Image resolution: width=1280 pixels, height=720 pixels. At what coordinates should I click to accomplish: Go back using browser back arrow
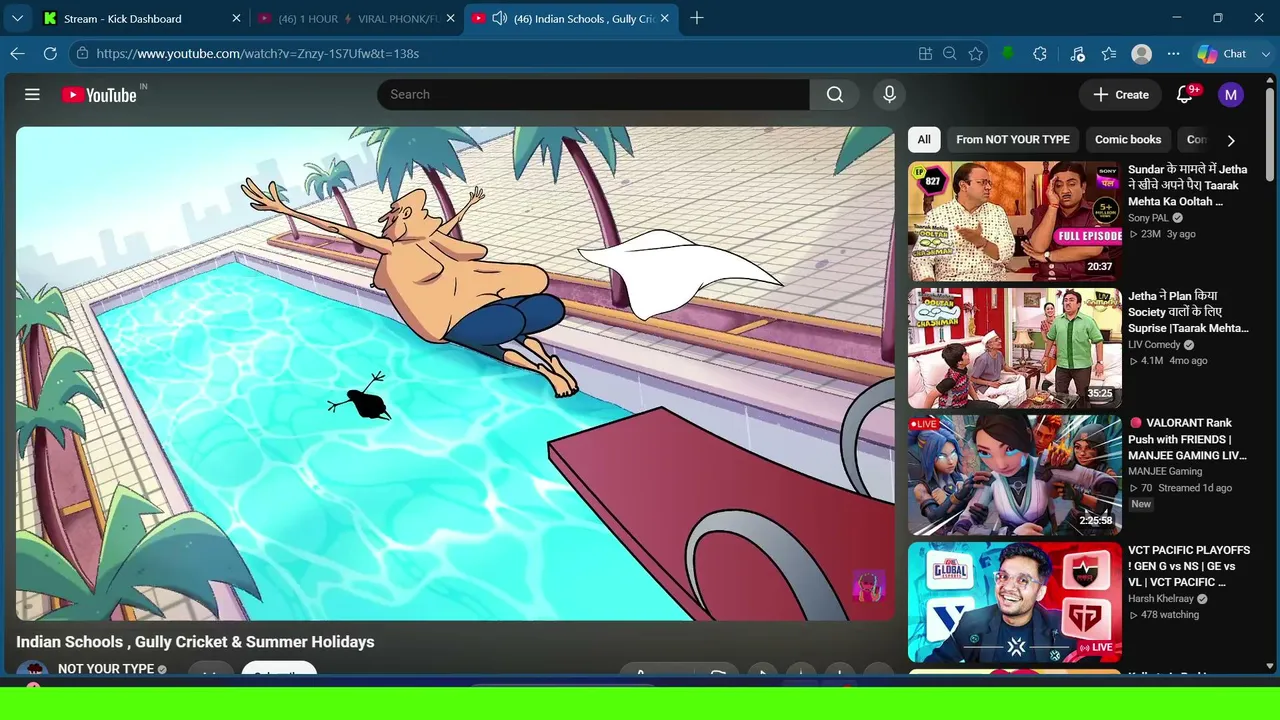(18, 54)
